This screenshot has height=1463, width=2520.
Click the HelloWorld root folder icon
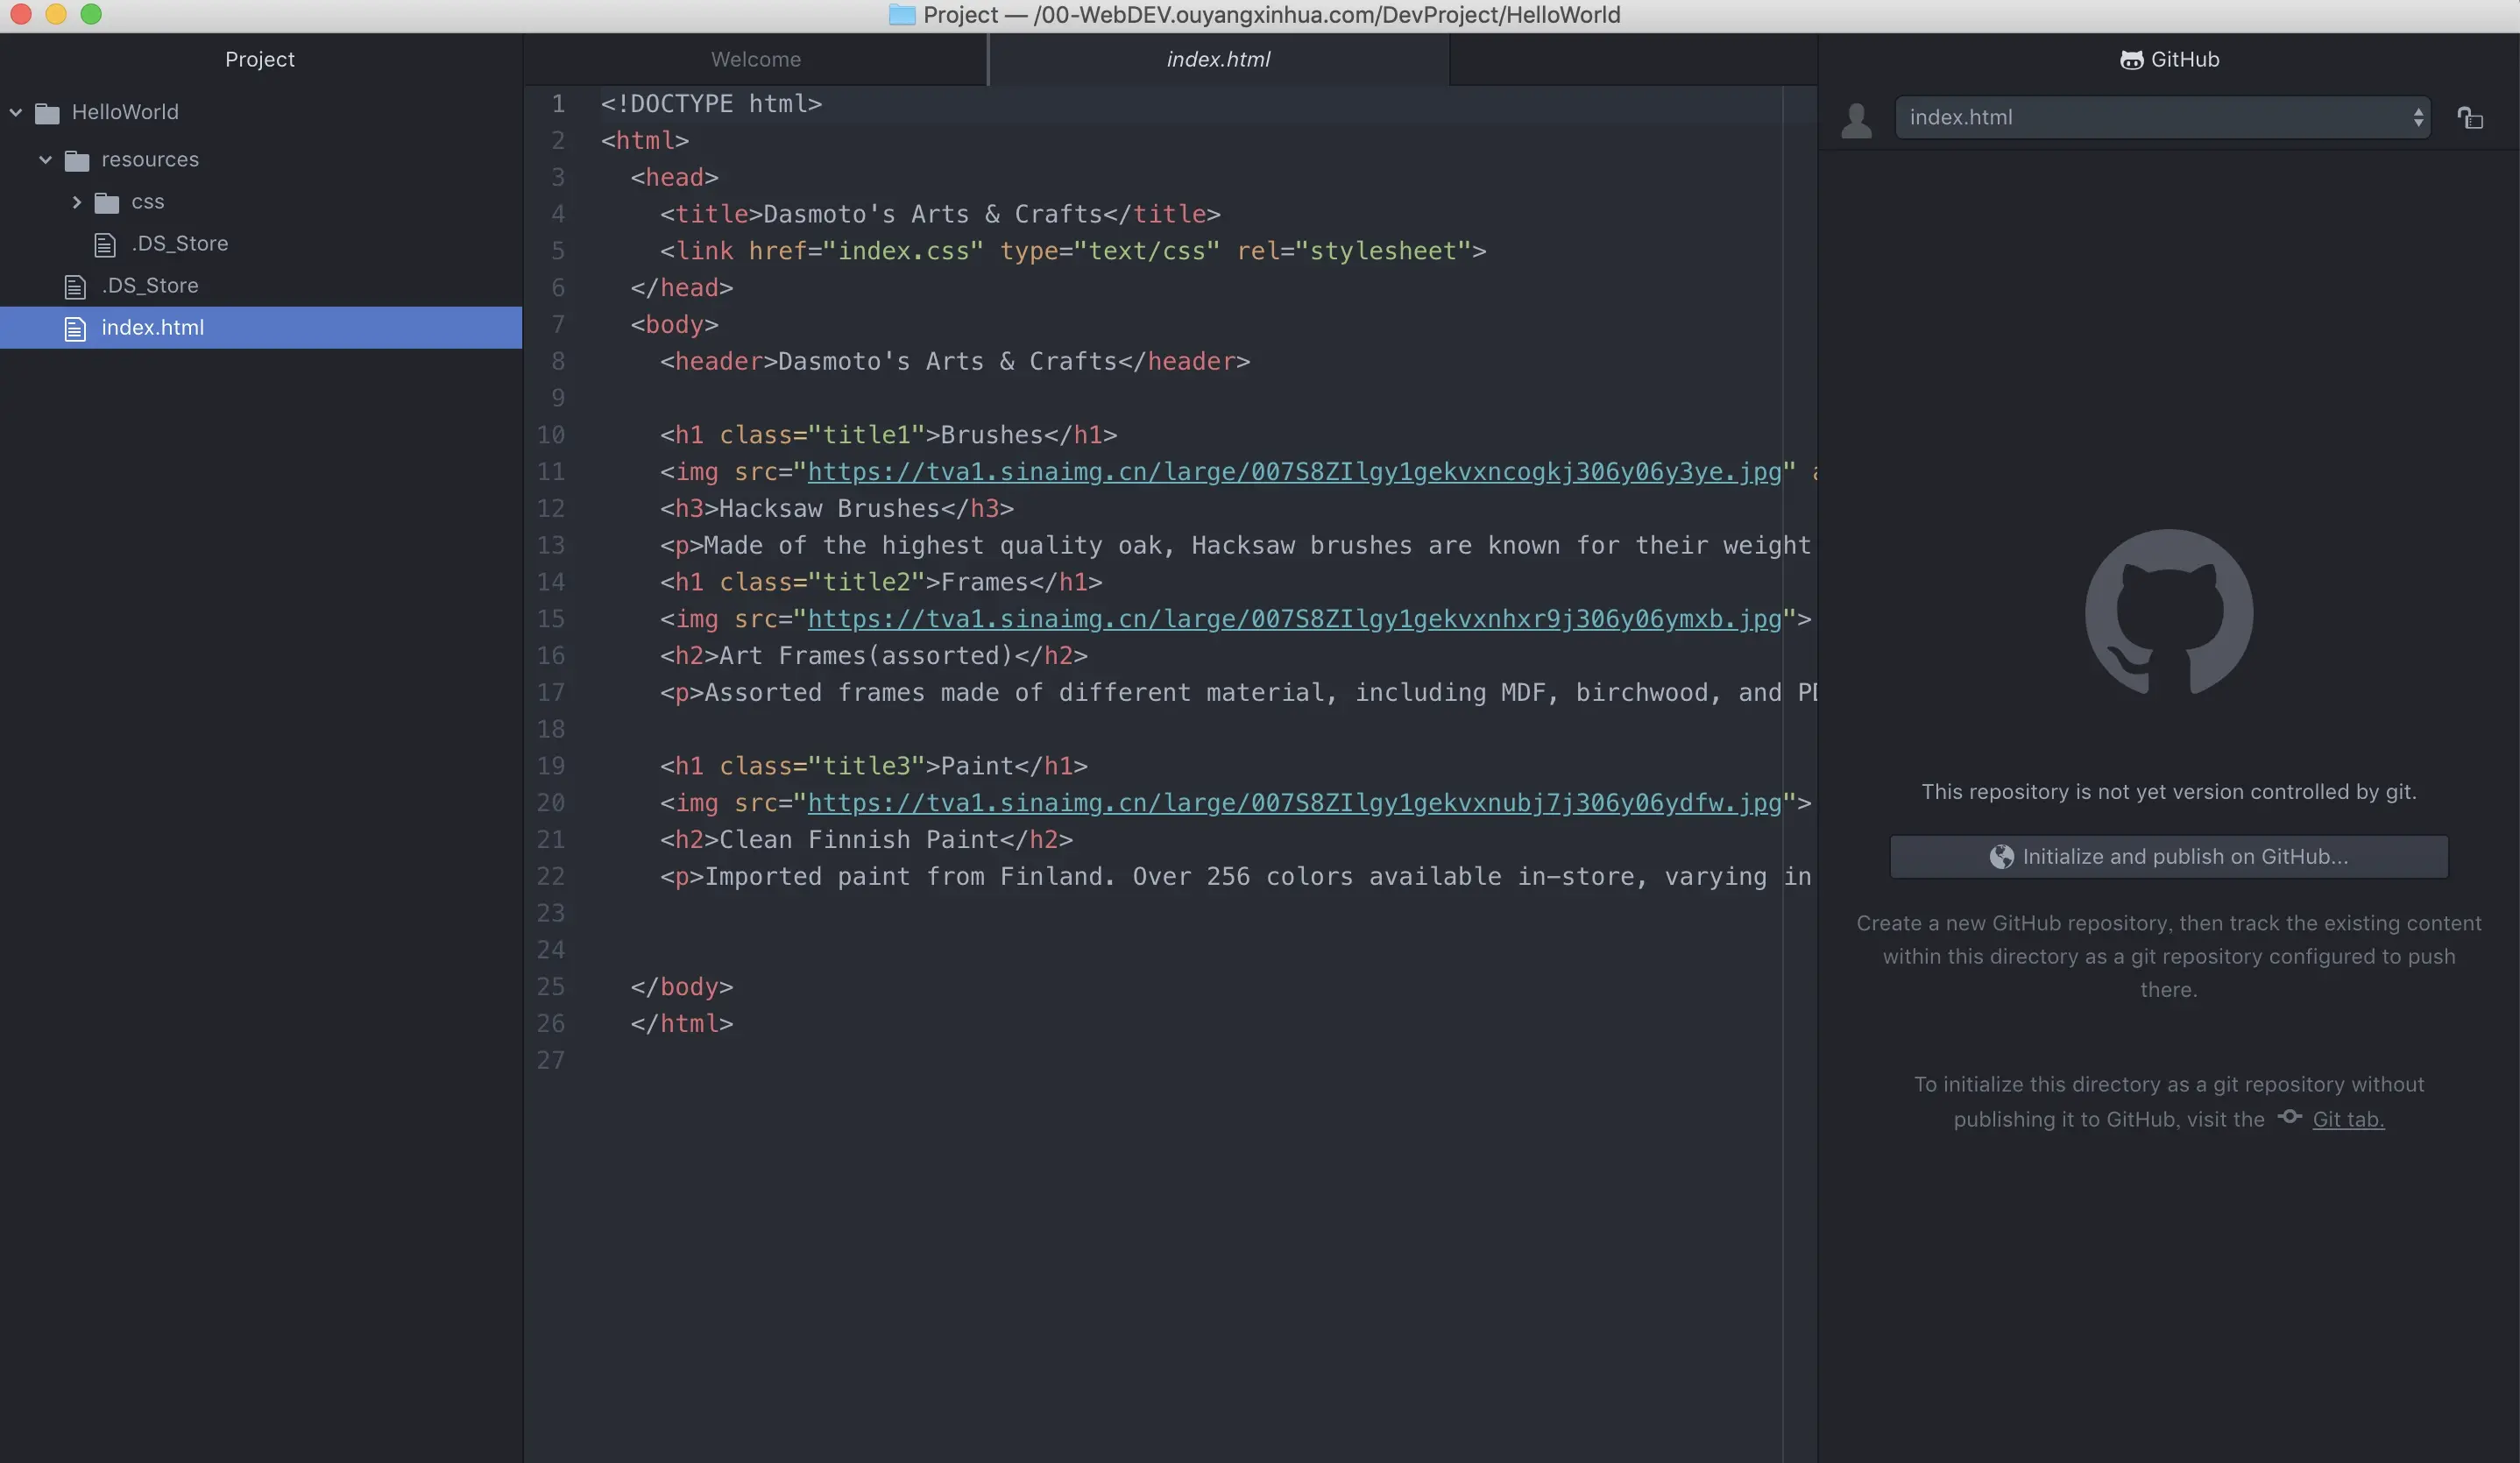click(x=47, y=113)
